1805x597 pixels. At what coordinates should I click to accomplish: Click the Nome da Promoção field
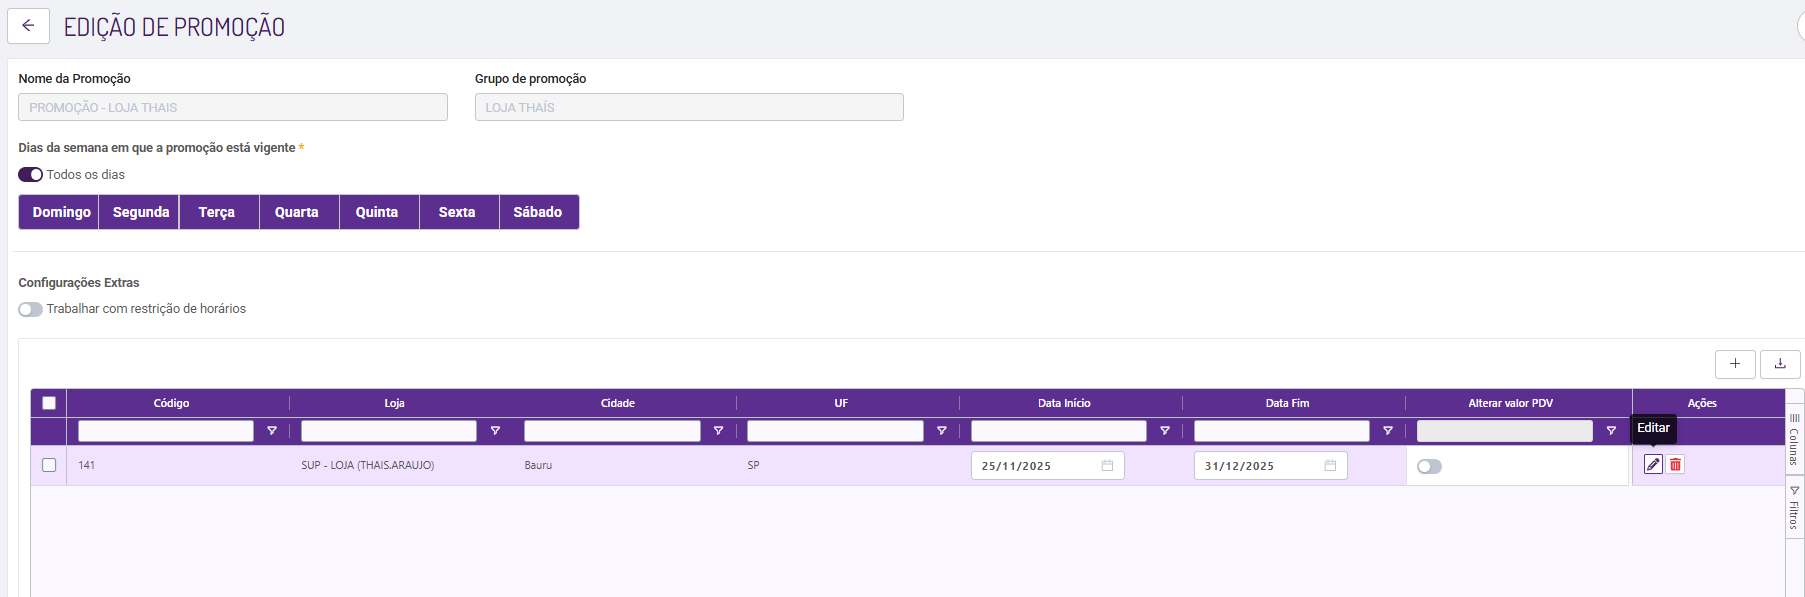tap(233, 107)
